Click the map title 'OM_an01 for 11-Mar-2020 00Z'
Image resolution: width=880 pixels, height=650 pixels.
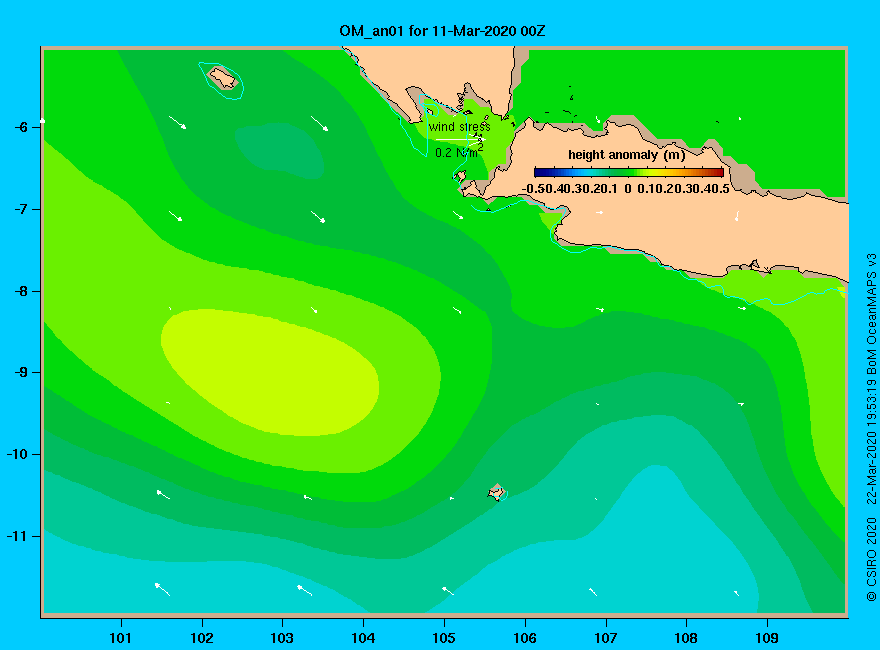[x=442, y=31]
